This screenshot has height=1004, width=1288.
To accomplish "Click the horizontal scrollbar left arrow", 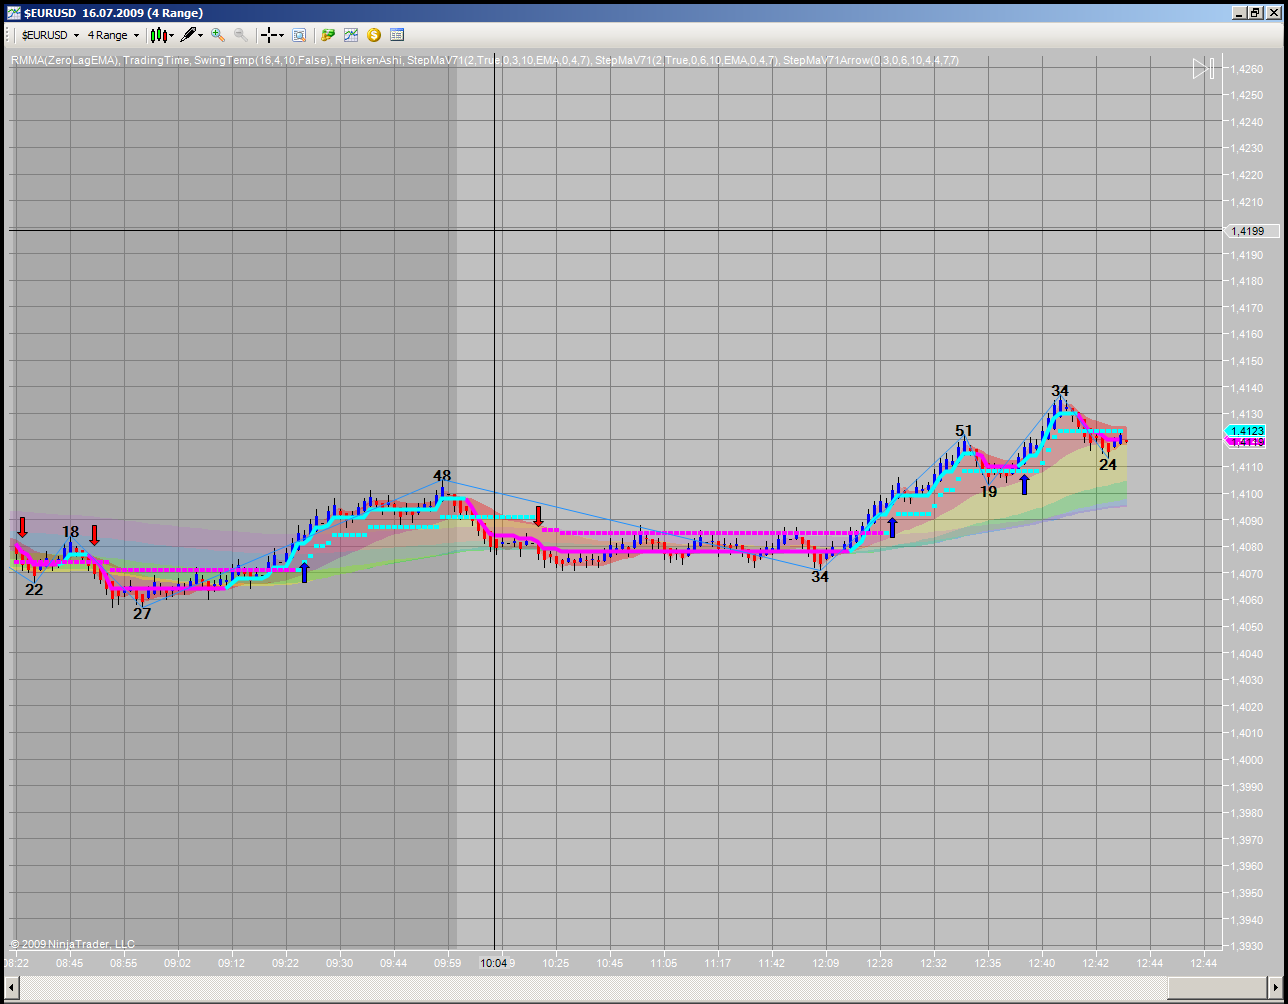I will click(x=13, y=986).
